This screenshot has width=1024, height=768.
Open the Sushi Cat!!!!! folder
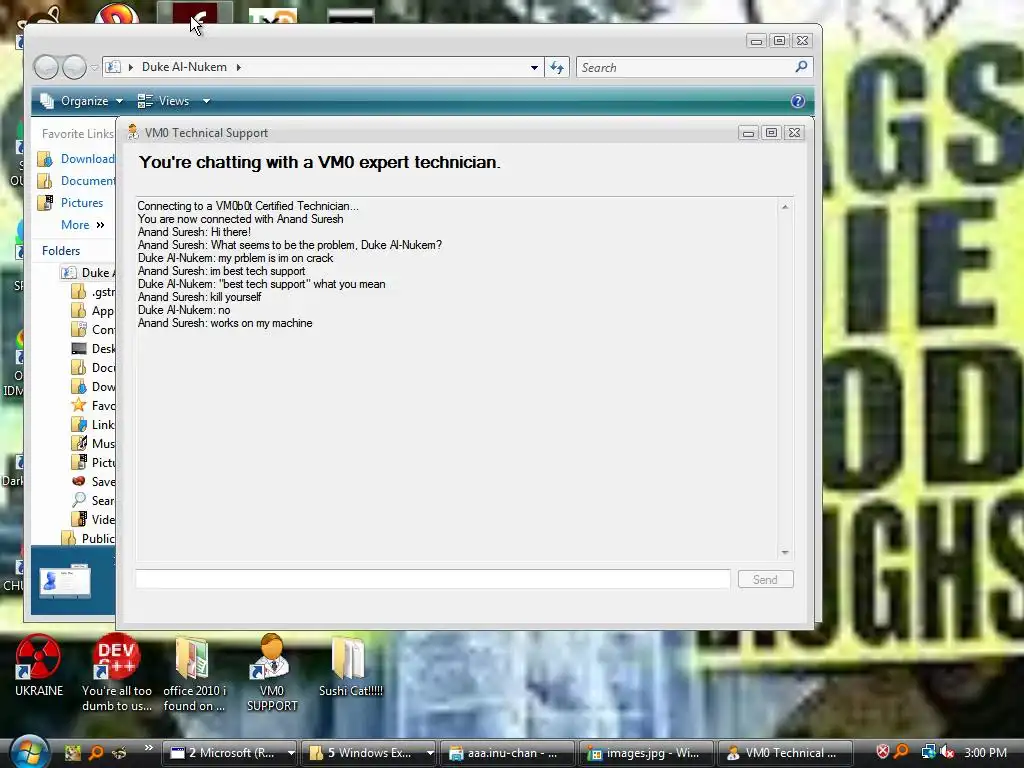pos(351,666)
